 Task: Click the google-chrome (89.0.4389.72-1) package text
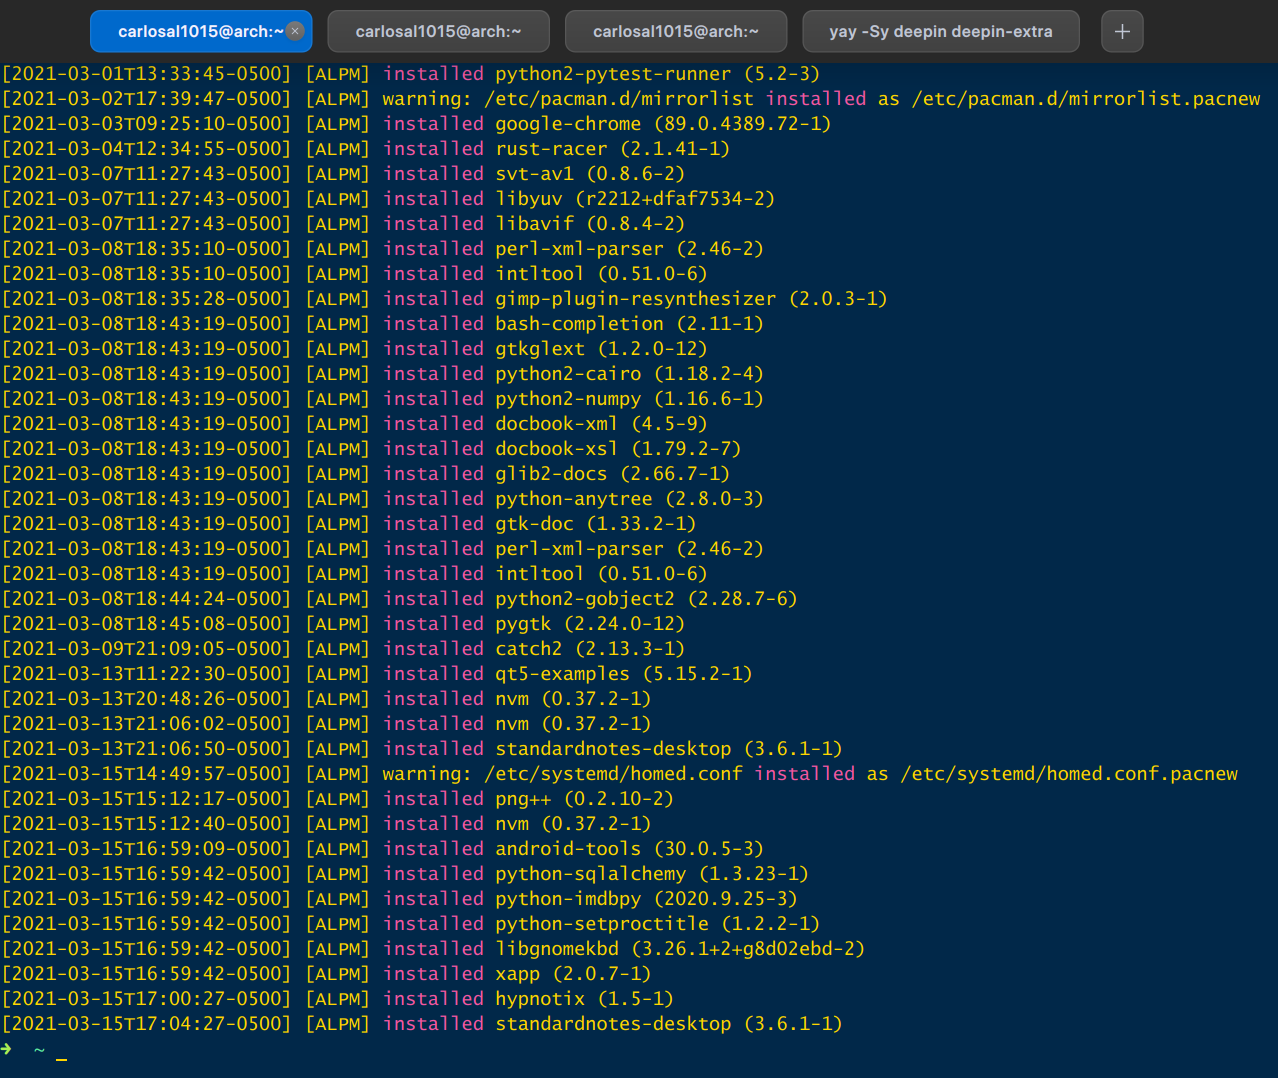(663, 124)
